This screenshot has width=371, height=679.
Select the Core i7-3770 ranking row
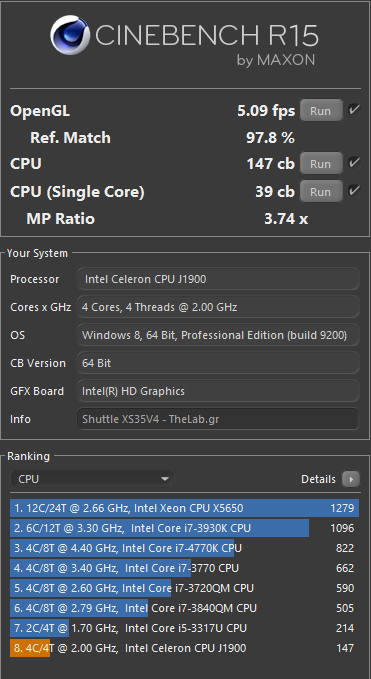(184, 568)
